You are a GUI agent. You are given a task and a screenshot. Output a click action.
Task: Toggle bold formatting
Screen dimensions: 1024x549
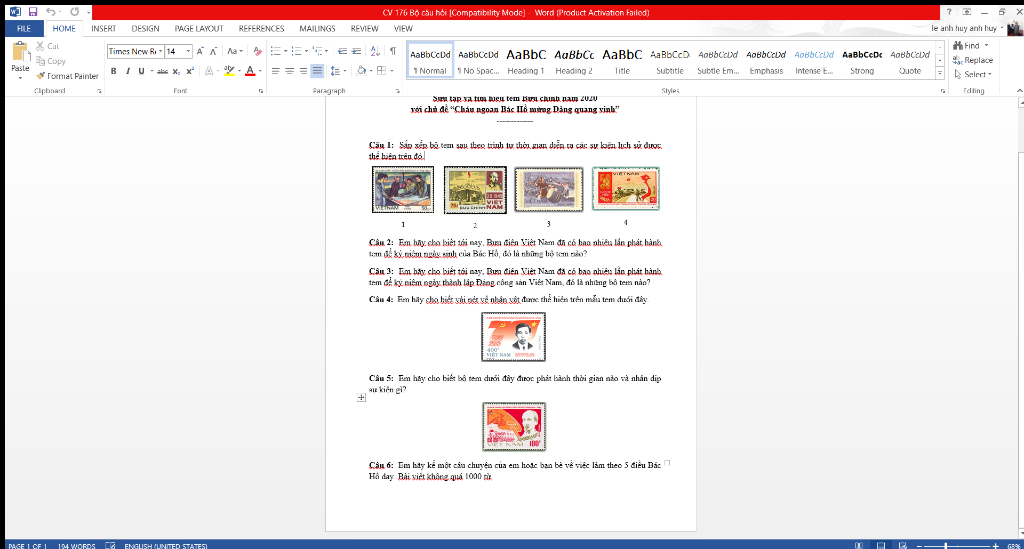coord(114,71)
